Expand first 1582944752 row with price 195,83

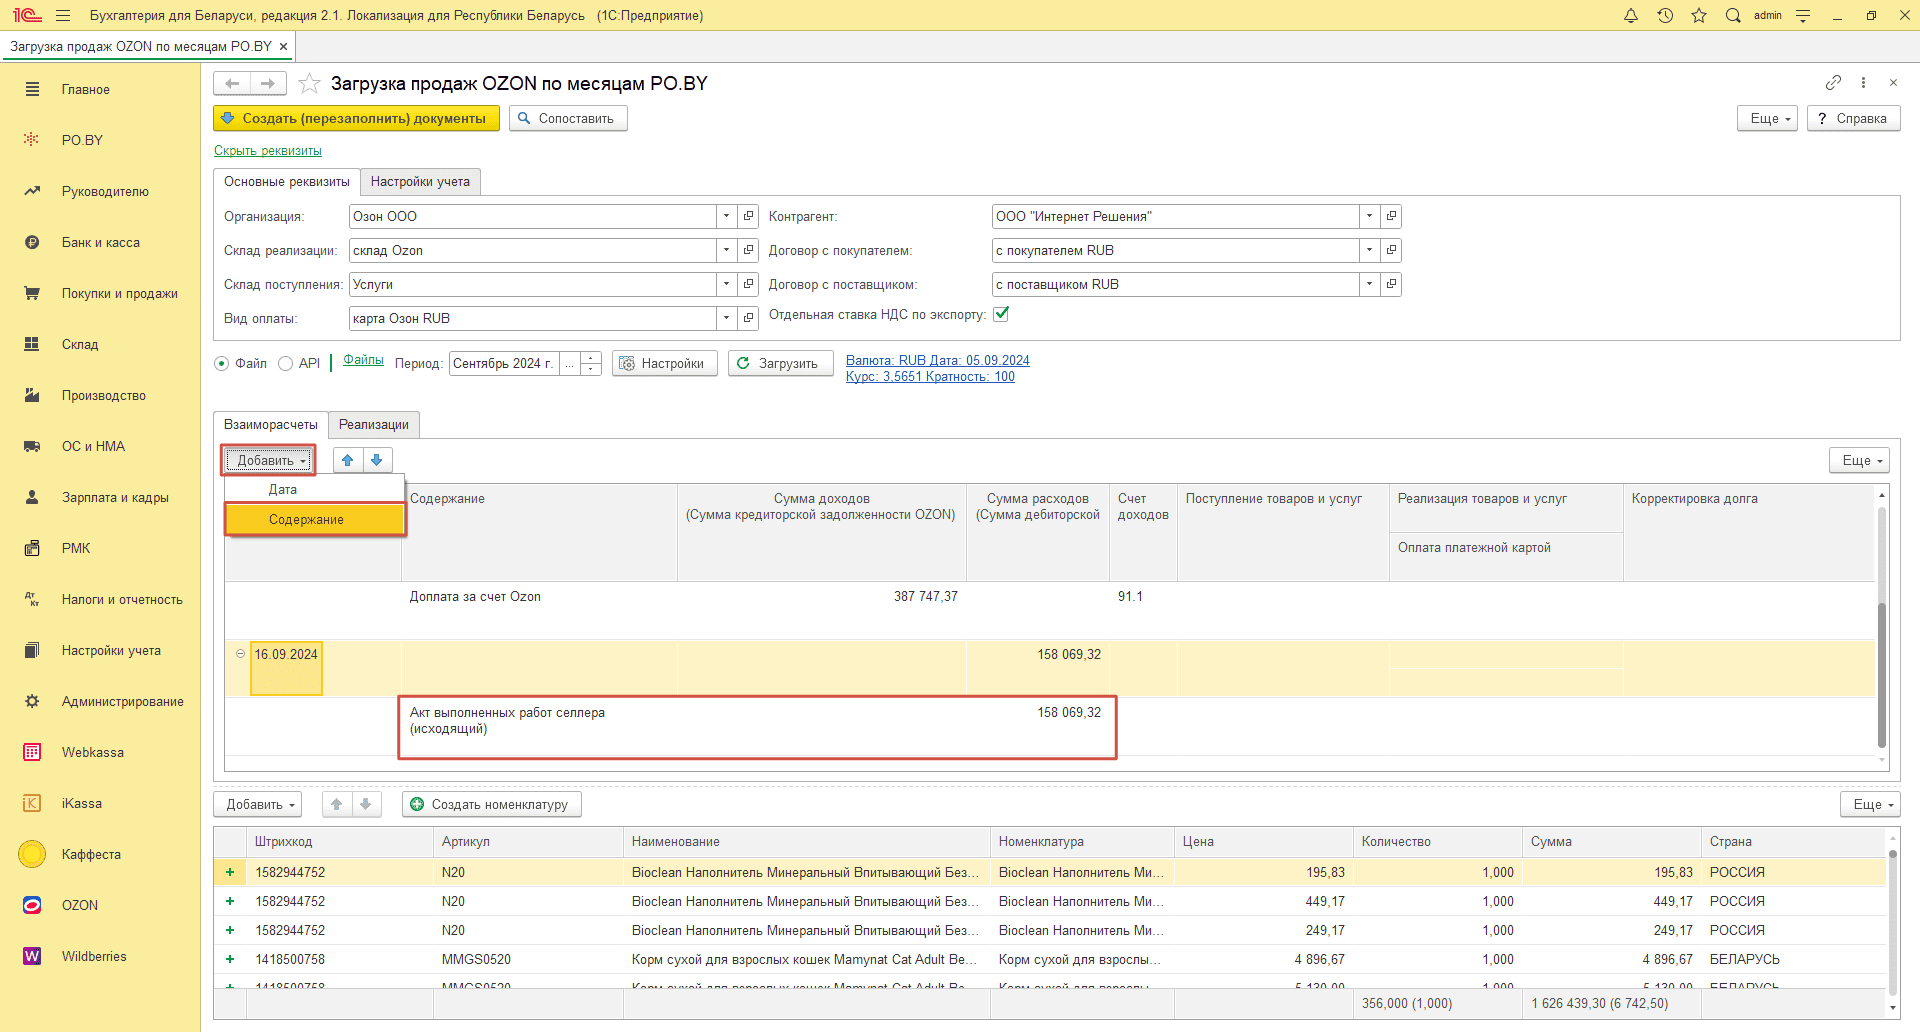230,872
